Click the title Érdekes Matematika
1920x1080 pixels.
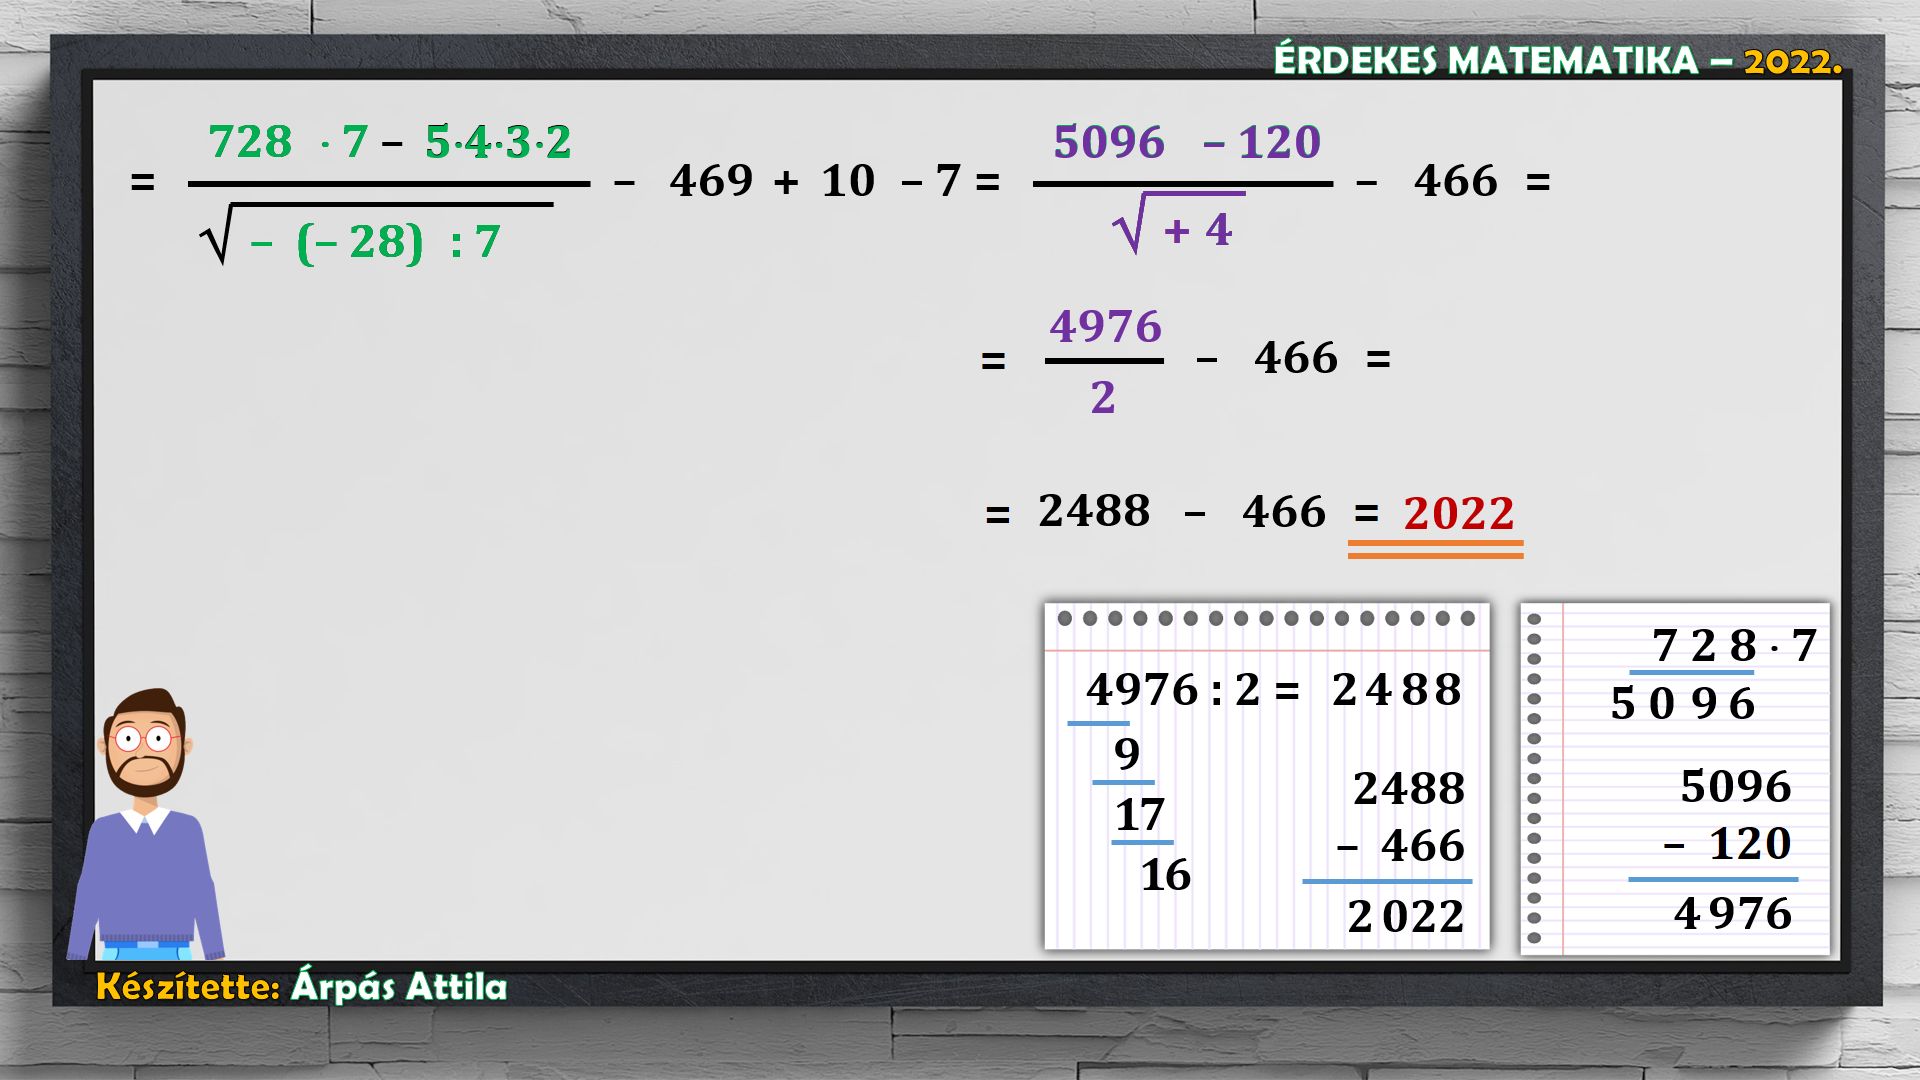click(x=1485, y=61)
